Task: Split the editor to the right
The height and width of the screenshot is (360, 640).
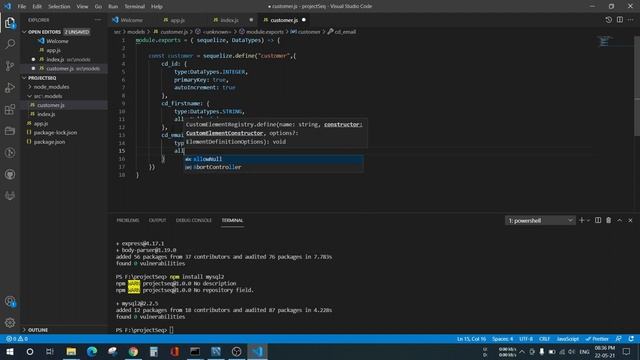Action: tap(620, 20)
